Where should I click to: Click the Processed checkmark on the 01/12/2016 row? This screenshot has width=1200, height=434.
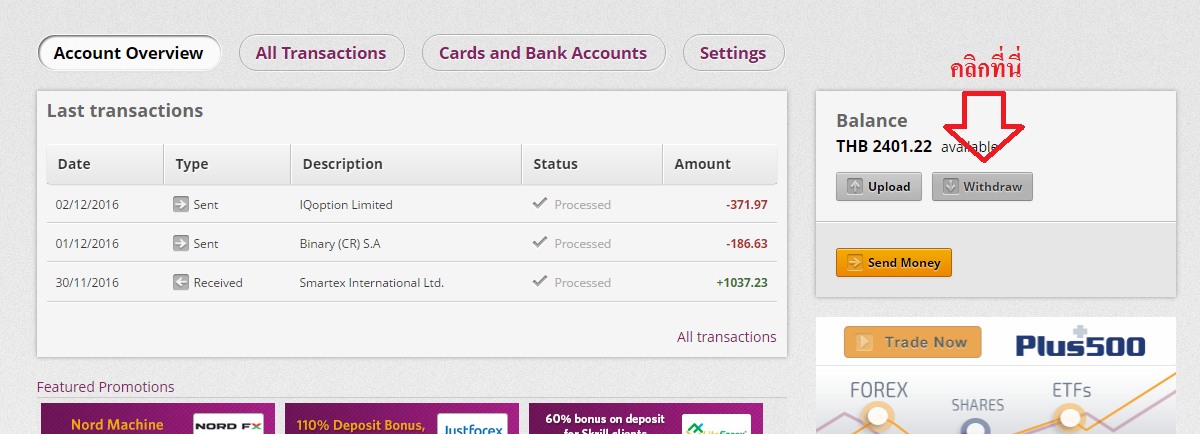[x=540, y=242]
